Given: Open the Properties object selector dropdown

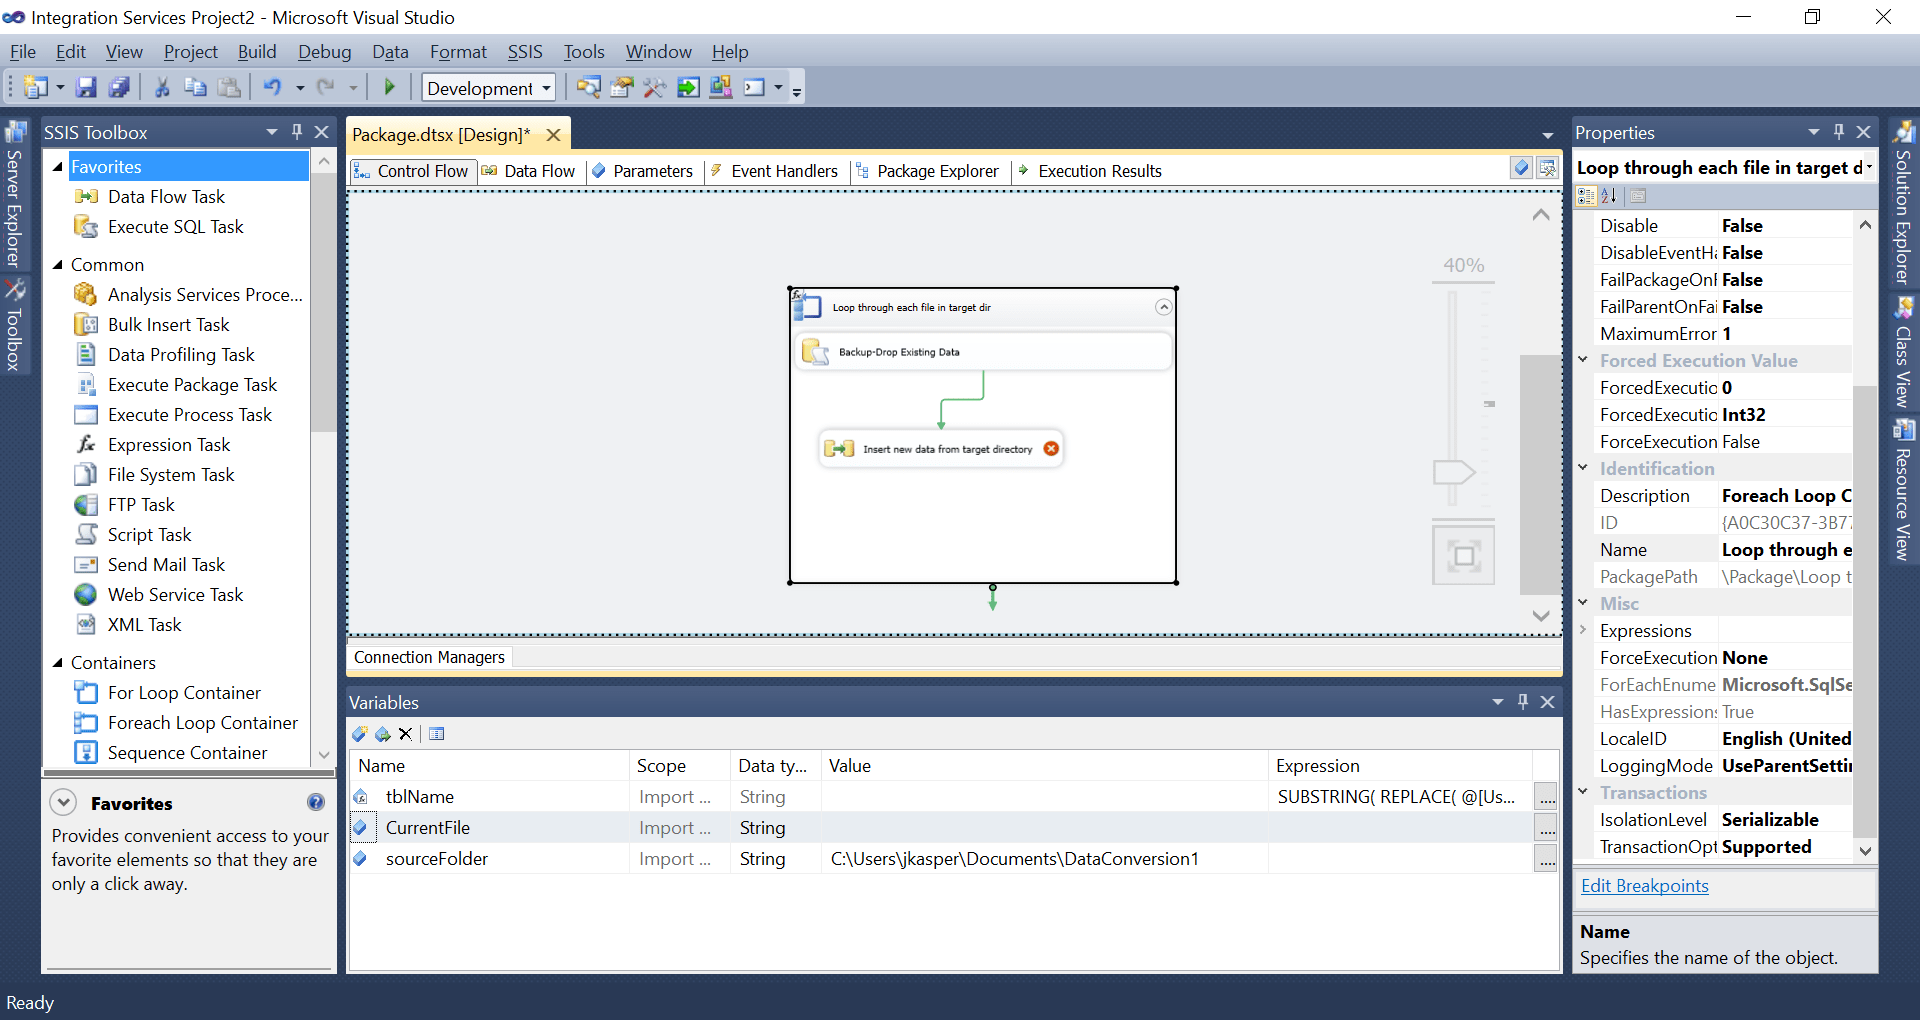Looking at the screenshot, I should (1868, 168).
